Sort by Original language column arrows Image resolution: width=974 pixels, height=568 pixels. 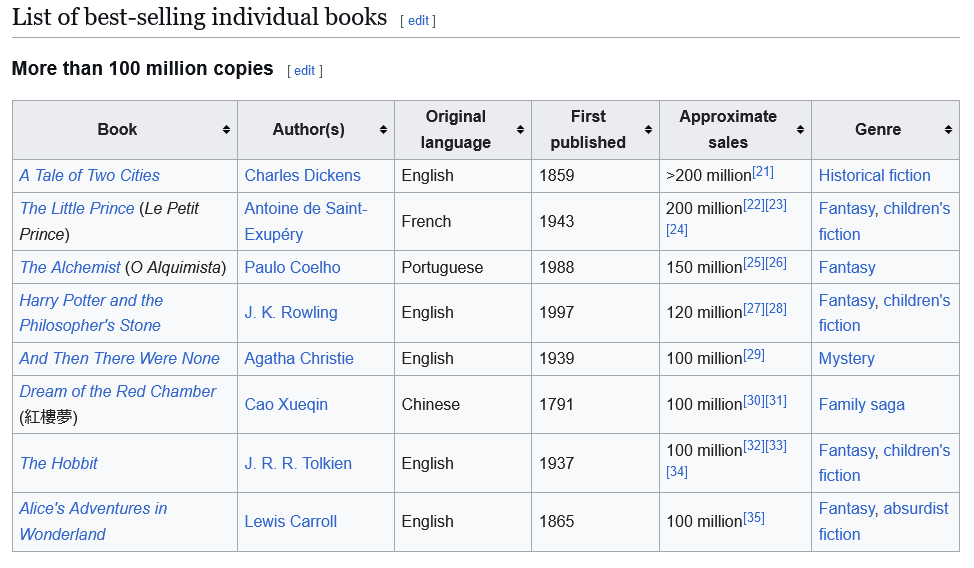[520, 130]
